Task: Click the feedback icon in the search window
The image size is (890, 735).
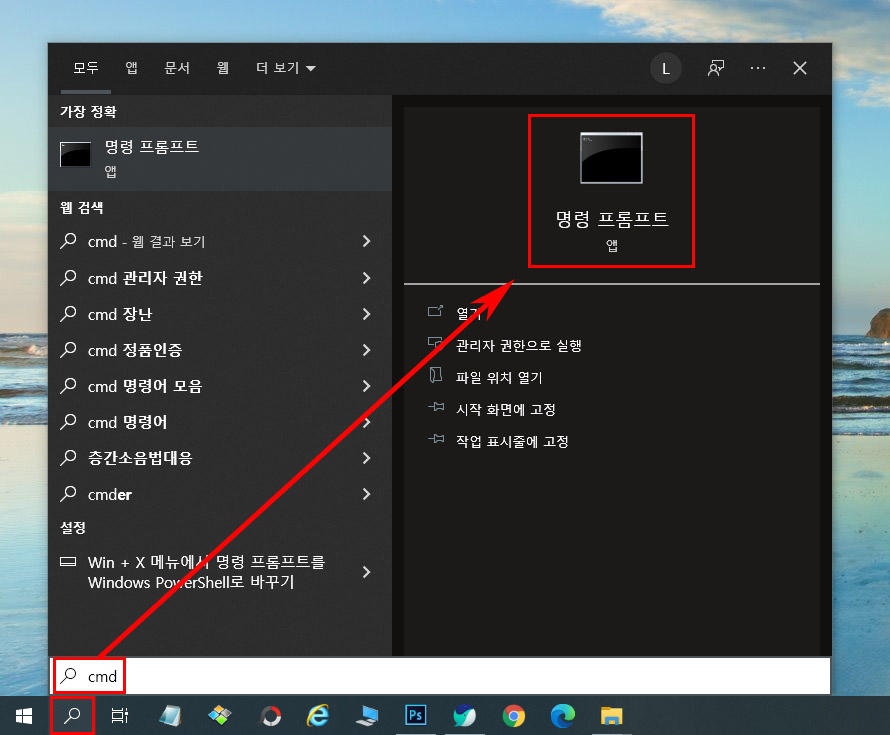Action: (x=714, y=68)
